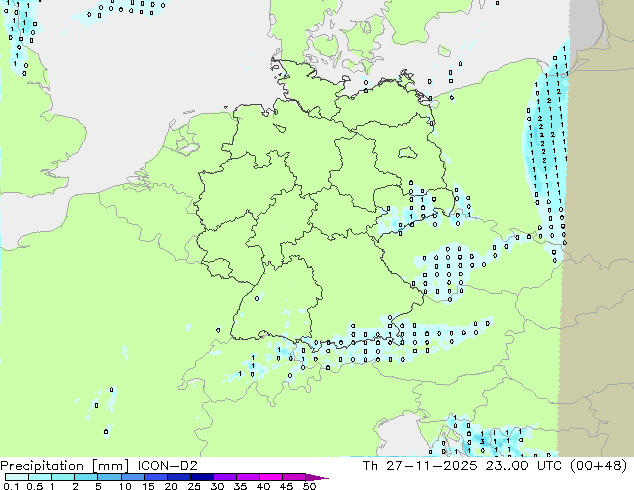Click the '30' legend scale label
The height and width of the screenshot is (490, 634).
pyautogui.click(x=217, y=486)
